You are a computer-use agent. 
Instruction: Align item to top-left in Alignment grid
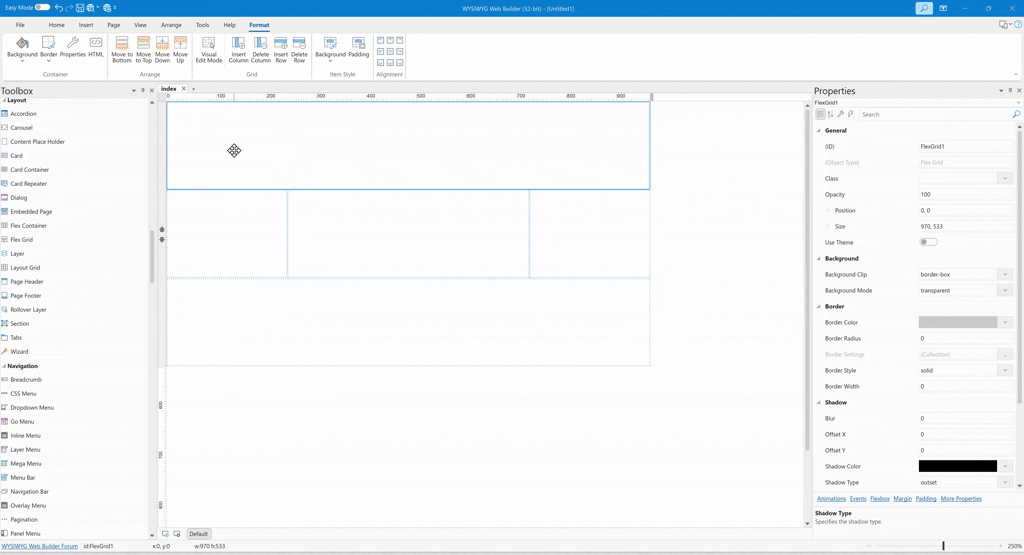(380, 40)
